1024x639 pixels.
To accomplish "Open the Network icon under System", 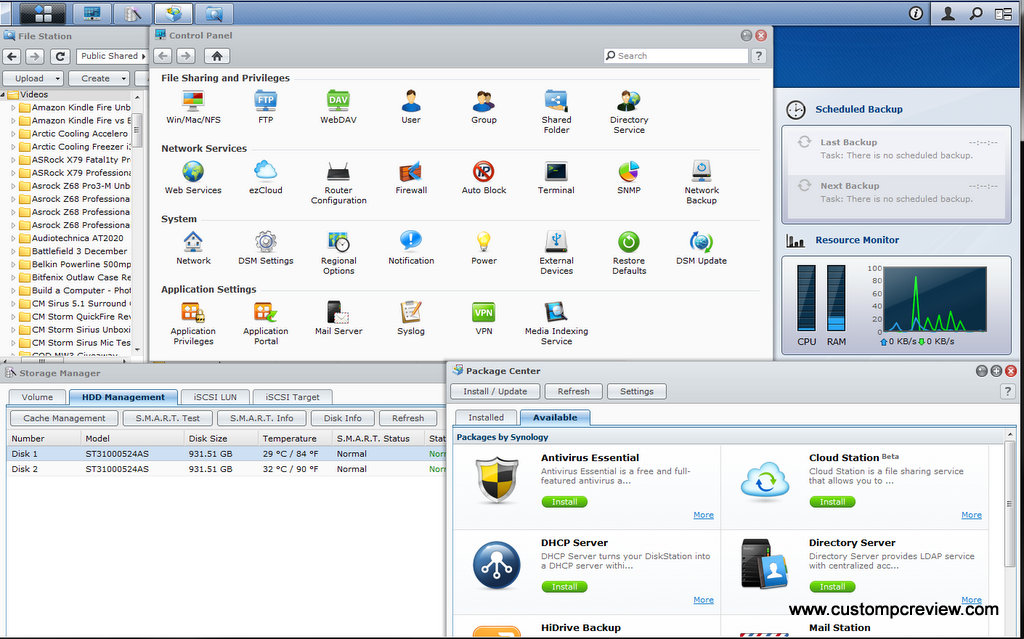I will pos(193,248).
